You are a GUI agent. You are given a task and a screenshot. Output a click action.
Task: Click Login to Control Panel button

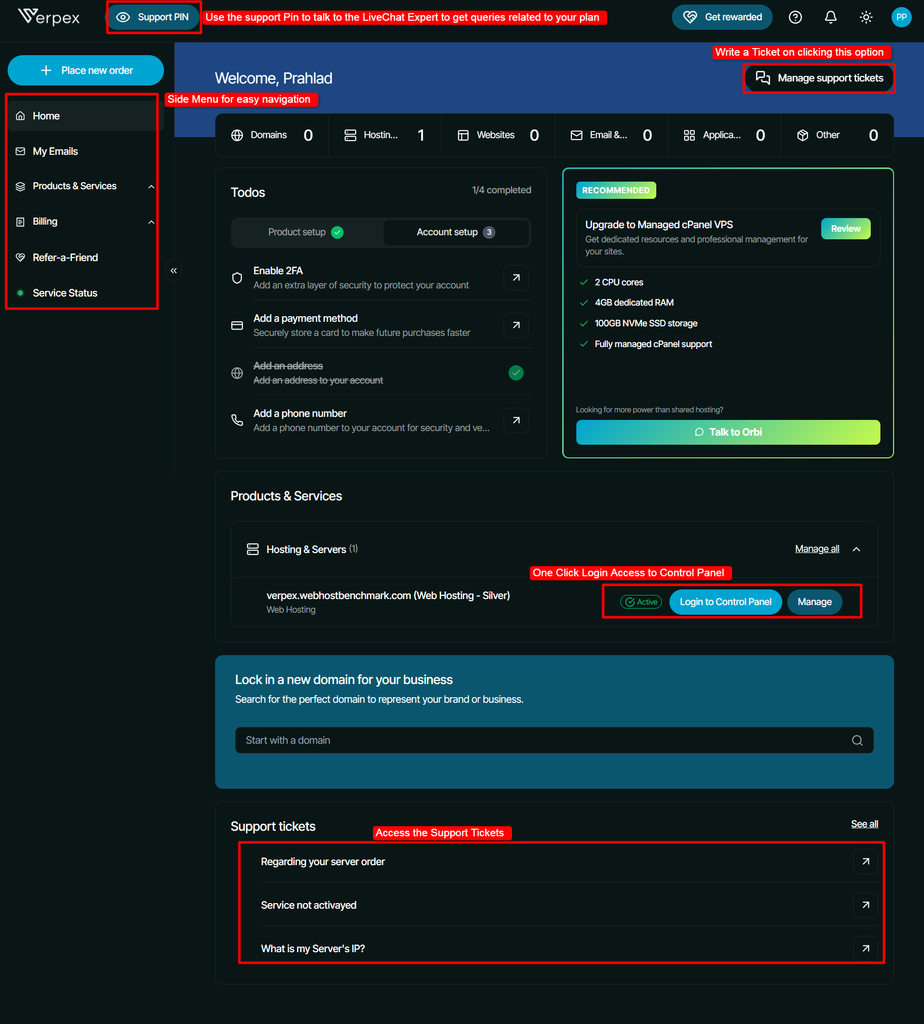[x=725, y=601]
